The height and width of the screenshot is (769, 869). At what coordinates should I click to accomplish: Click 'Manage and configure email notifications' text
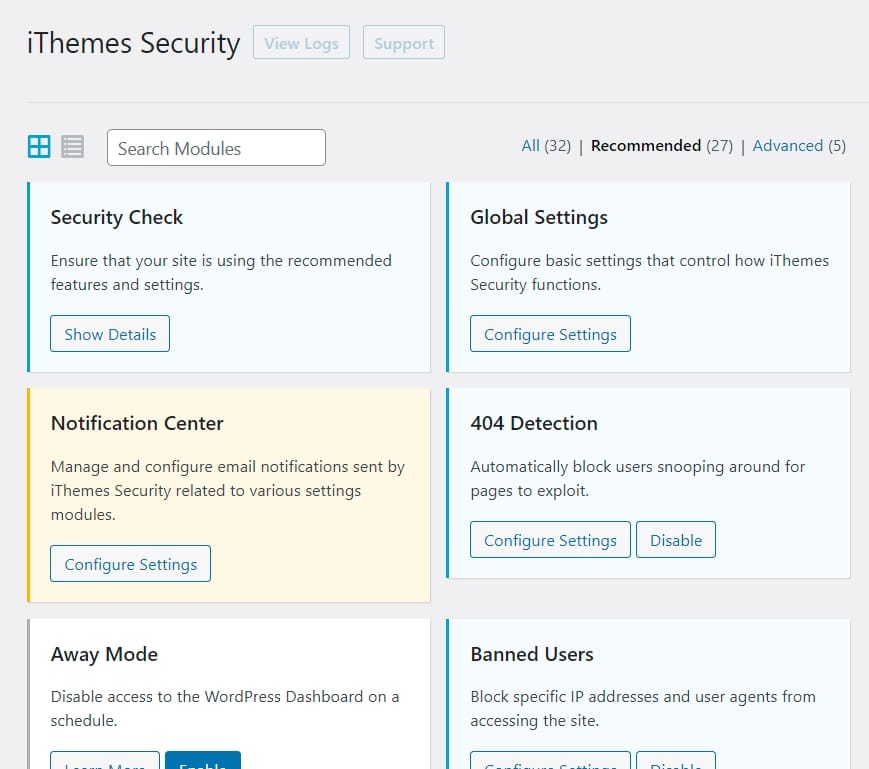point(227,490)
